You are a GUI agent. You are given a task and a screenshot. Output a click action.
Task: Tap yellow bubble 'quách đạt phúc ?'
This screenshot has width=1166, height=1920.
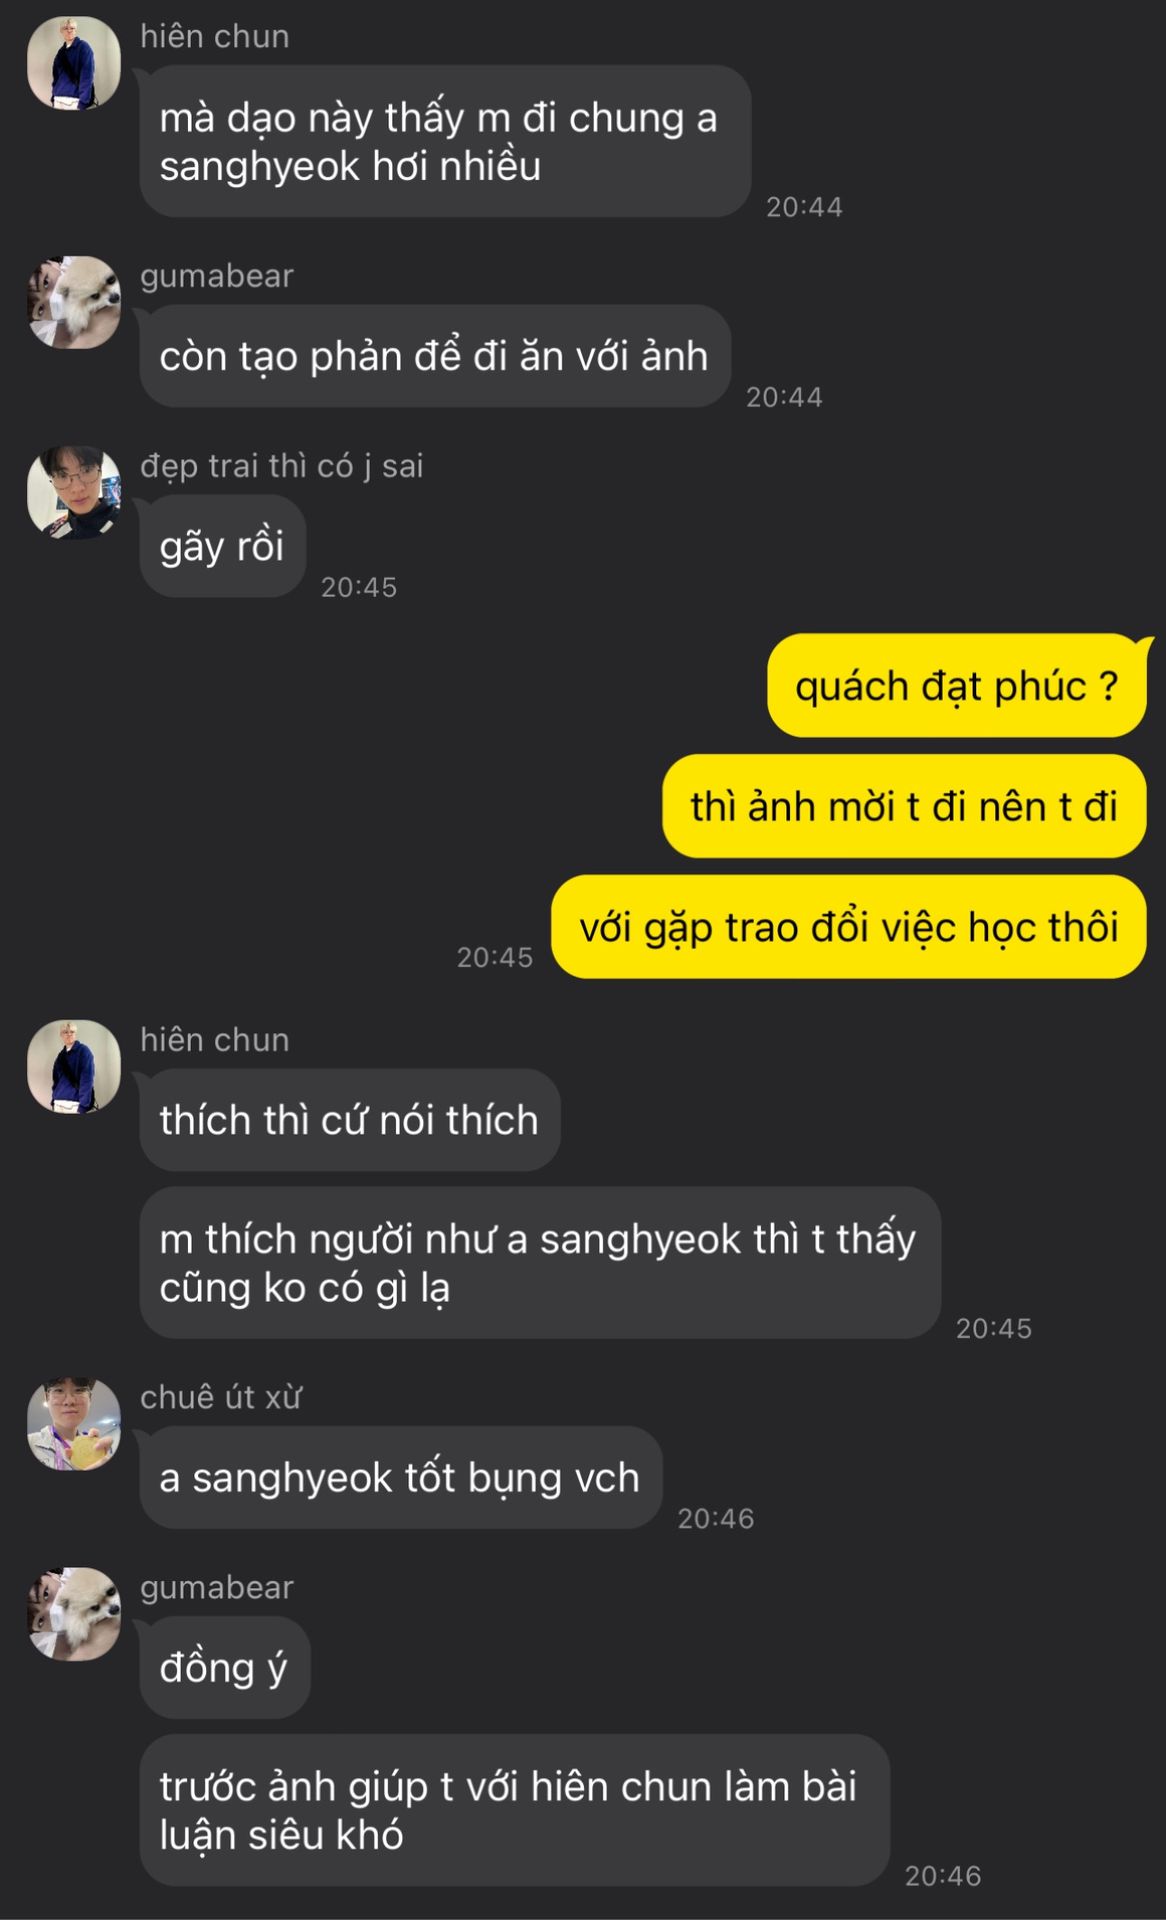(956, 686)
